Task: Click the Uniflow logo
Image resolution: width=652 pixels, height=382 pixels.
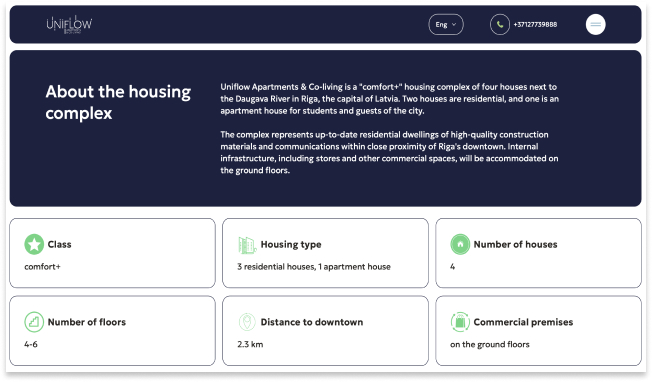Action: 69,24
